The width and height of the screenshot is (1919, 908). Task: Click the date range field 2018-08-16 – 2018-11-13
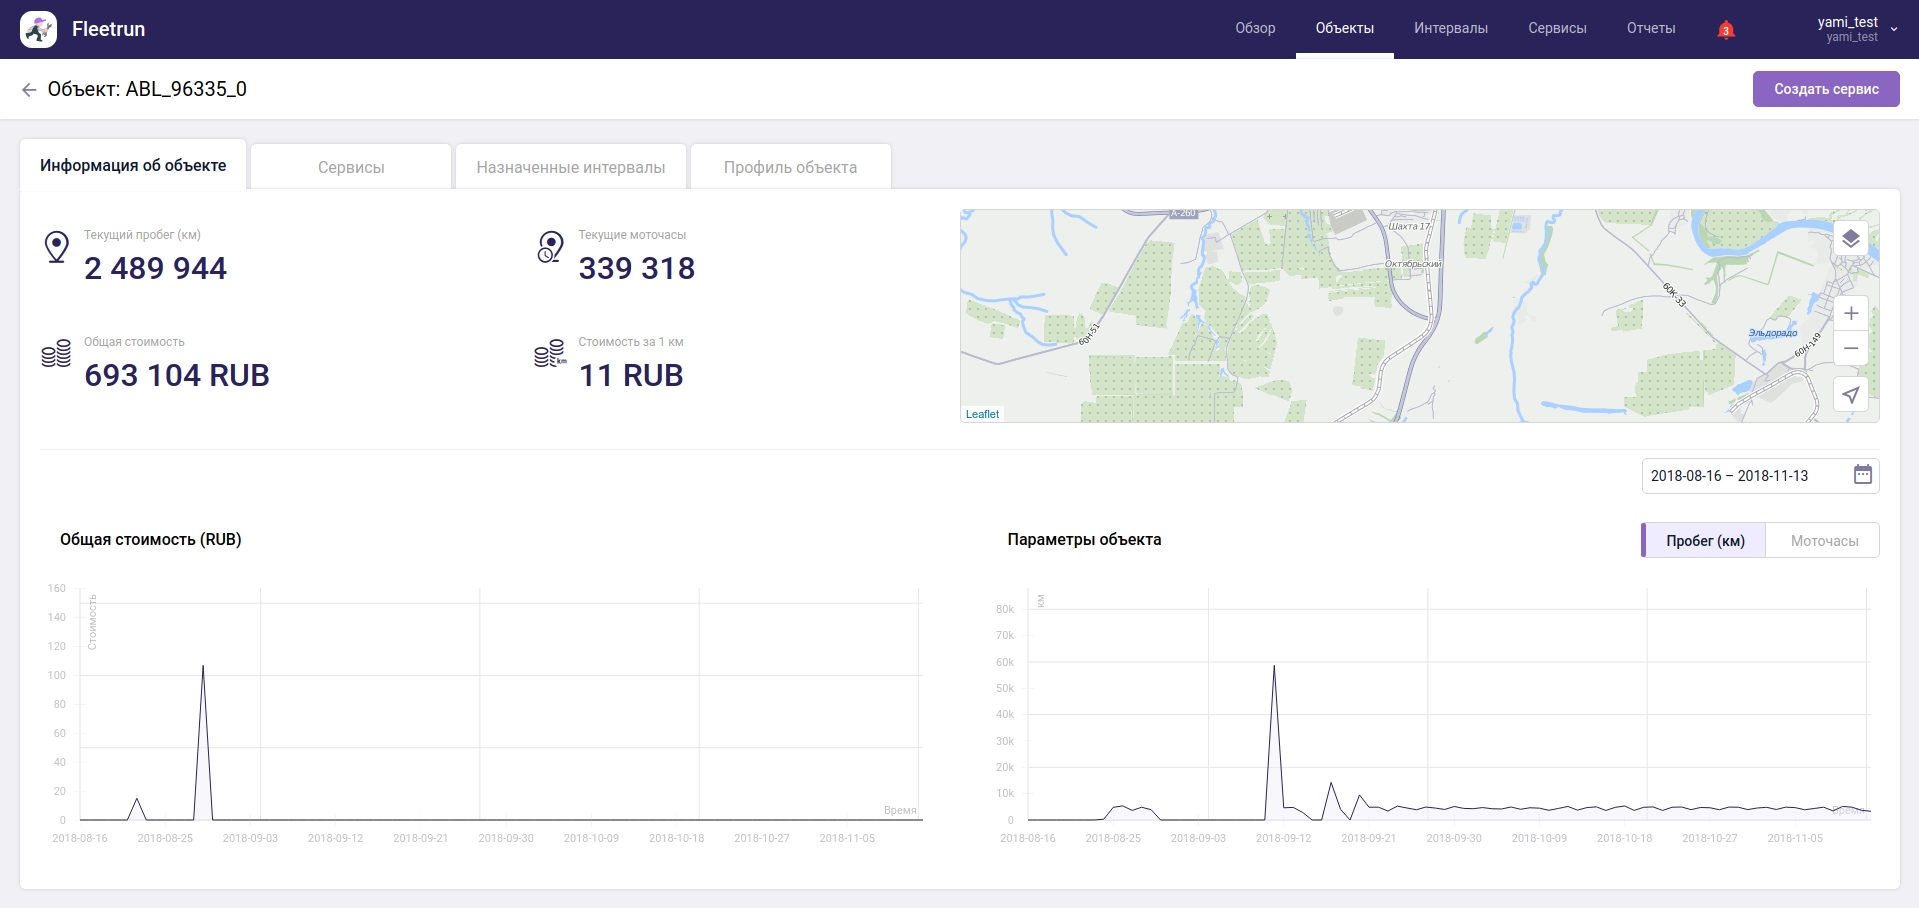click(1729, 476)
